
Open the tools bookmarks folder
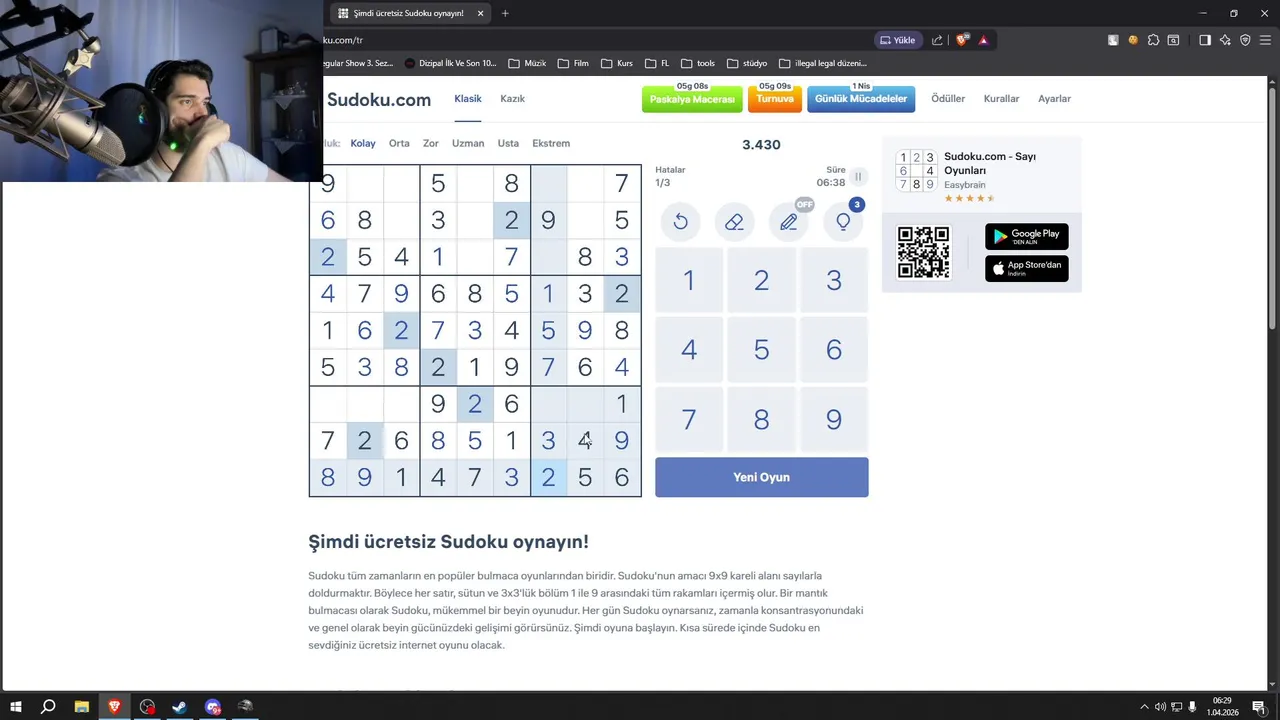click(697, 63)
